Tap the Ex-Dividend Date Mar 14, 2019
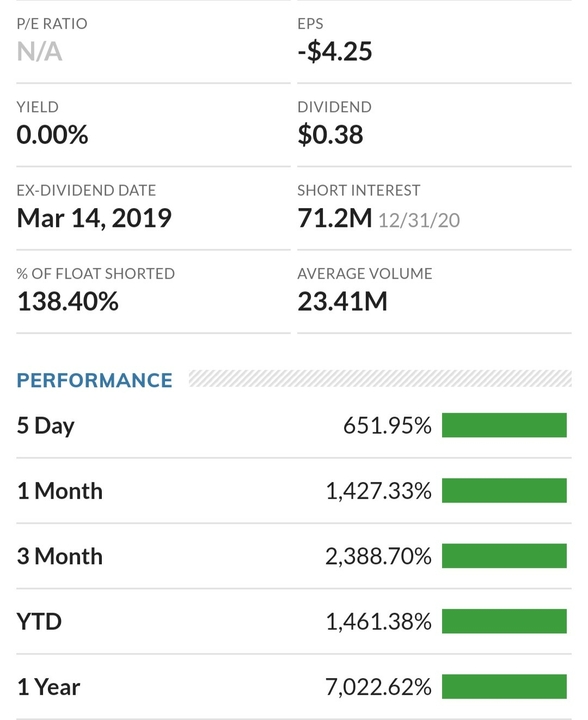588x720 pixels. 94,218
